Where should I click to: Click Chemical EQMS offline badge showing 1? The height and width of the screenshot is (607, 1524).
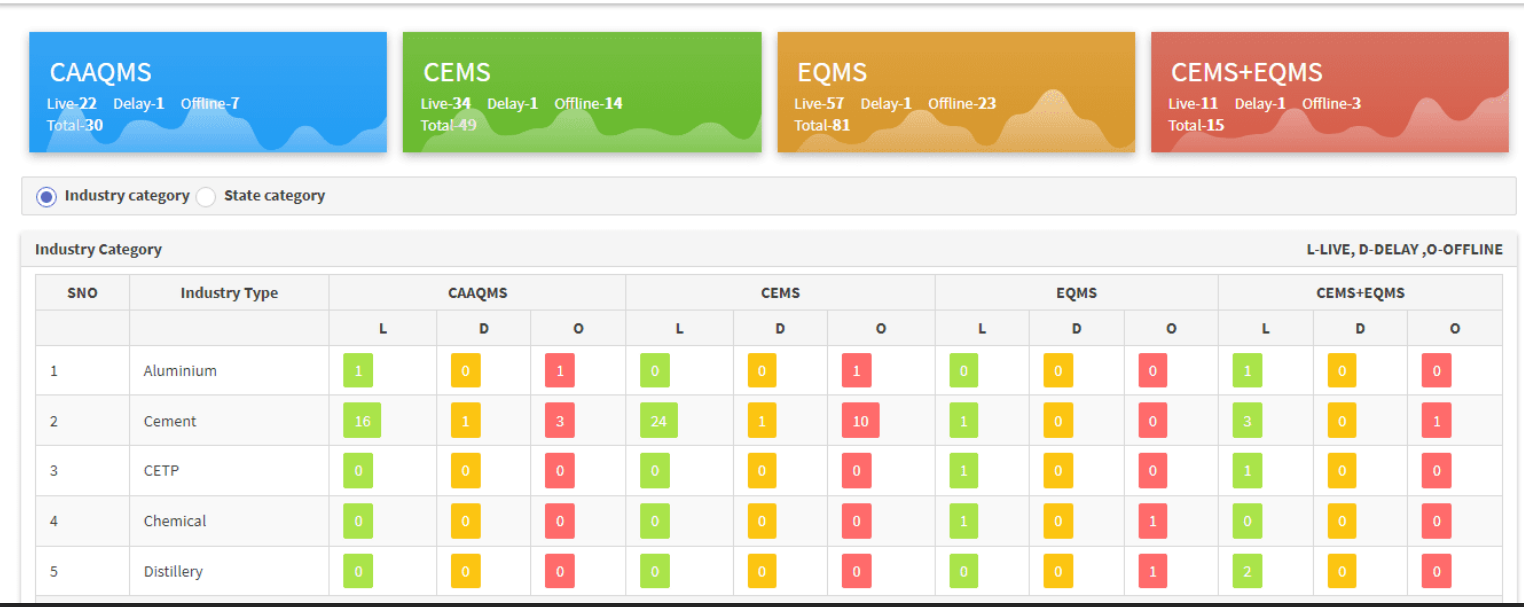1152,522
